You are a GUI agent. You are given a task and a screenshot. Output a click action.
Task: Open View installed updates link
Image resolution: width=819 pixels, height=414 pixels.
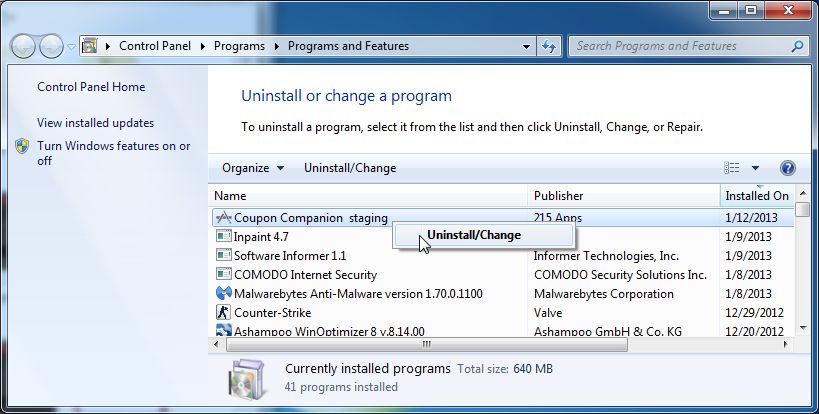96,123
